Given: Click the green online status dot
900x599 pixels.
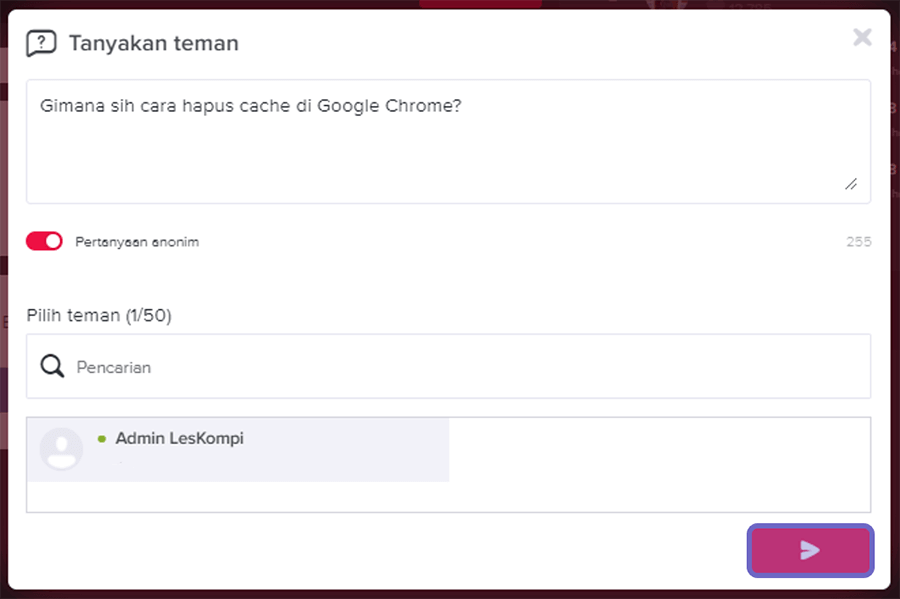Looking at the screenshot, I should [x=102, y=439].
